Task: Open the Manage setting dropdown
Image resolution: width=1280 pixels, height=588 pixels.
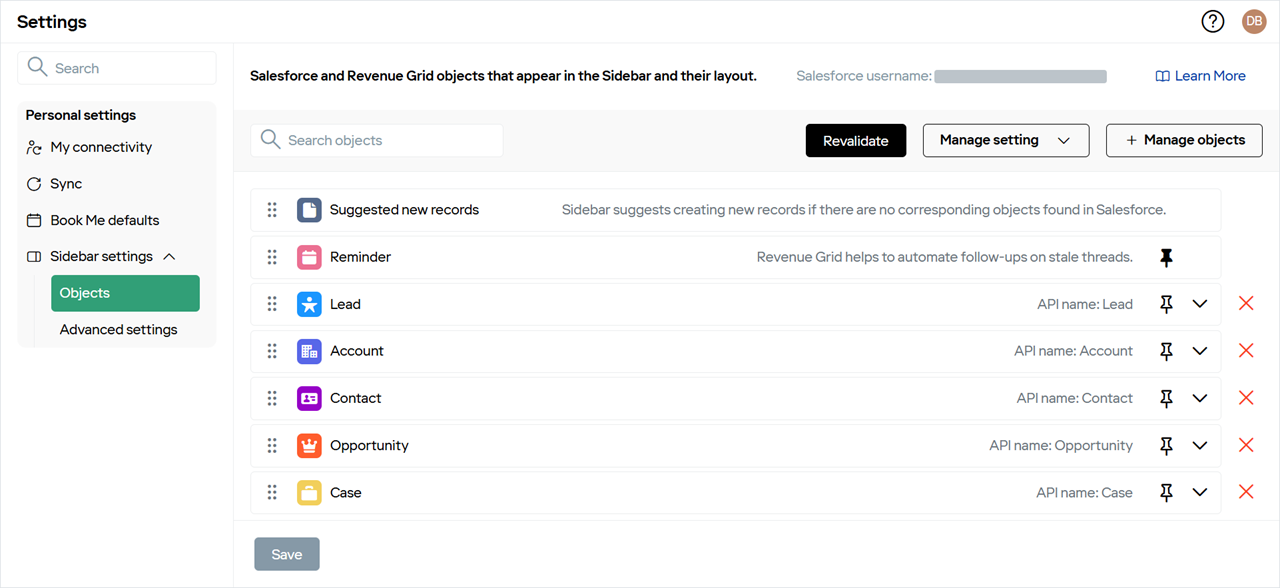Action: click(1005, 140)
